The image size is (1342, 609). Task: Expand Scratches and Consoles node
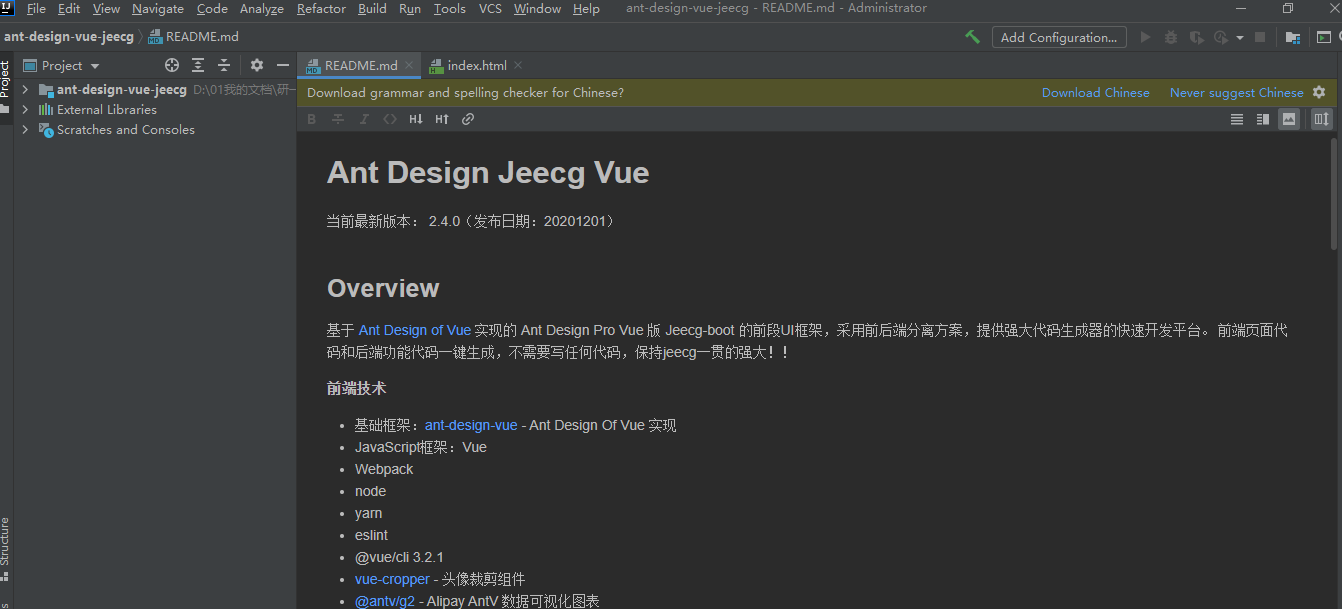[x=25, y=129]
